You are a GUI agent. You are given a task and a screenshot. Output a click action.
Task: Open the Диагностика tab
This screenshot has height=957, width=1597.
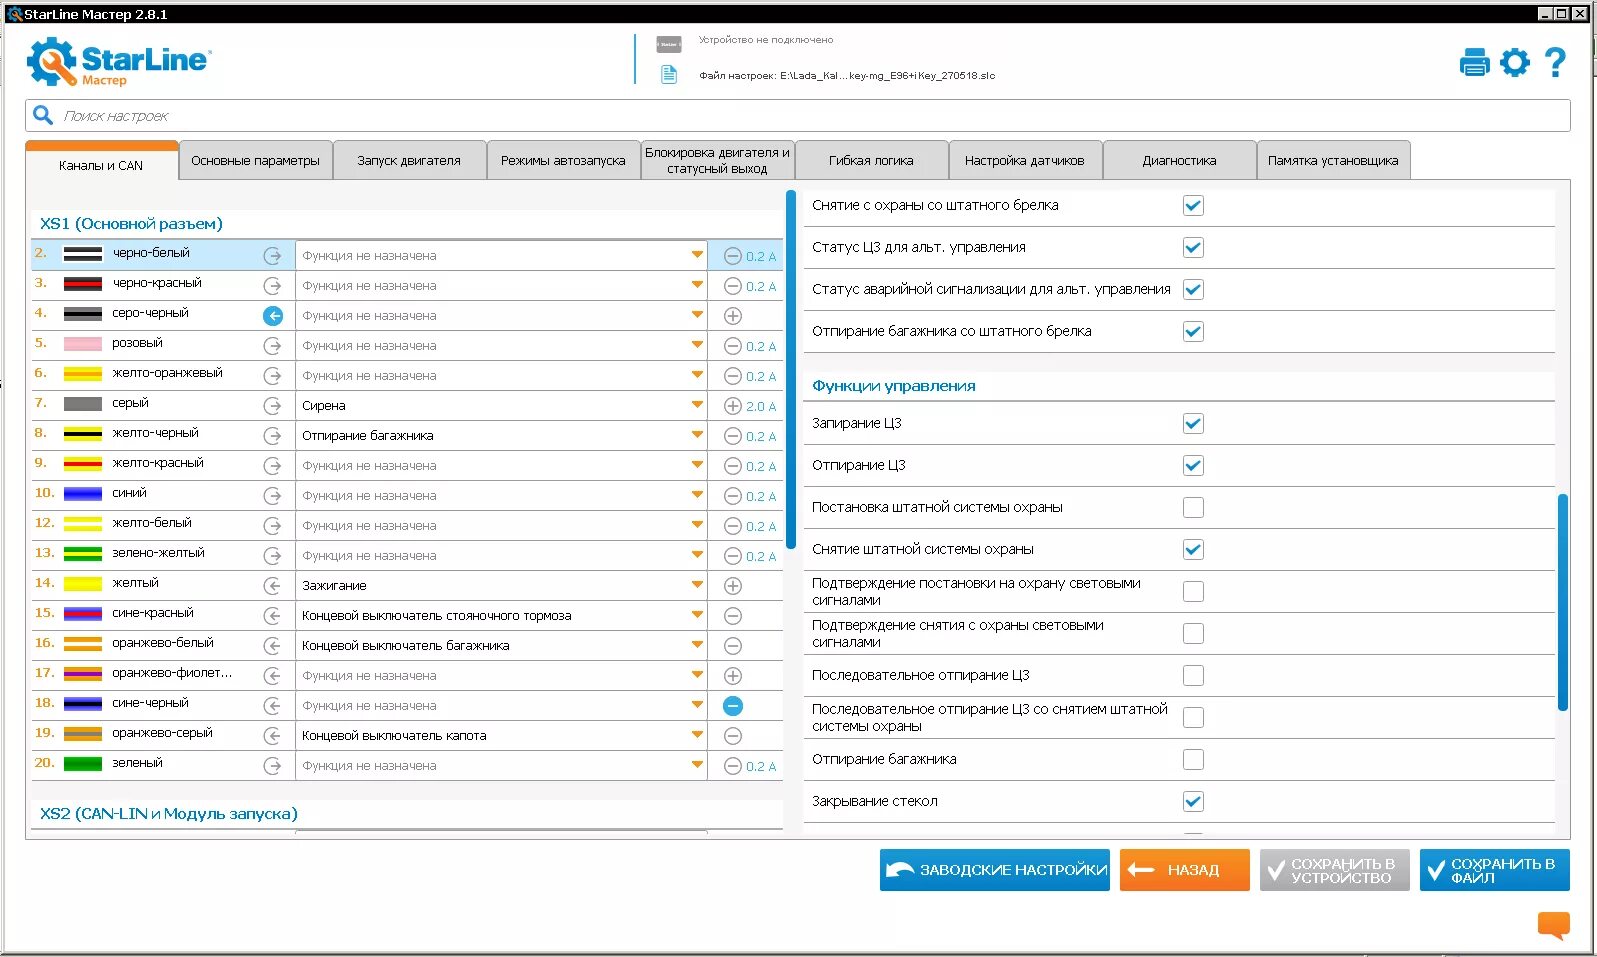pos(1179,160)
